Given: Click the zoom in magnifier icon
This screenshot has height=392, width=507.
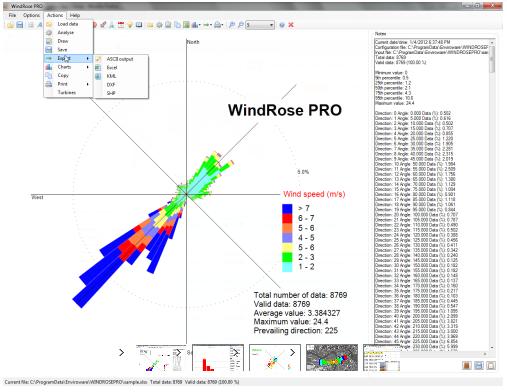Looking at the screenshot, I should 232,25.
